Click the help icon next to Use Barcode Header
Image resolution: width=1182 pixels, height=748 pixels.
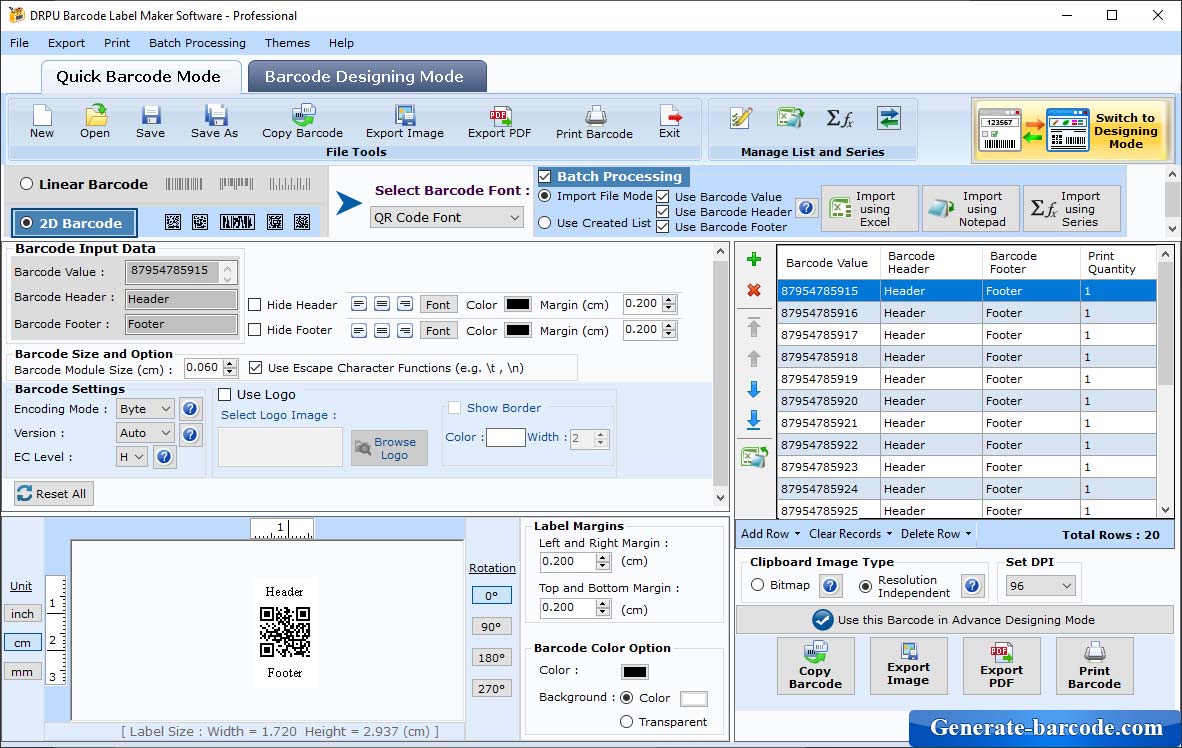(807, 207)
